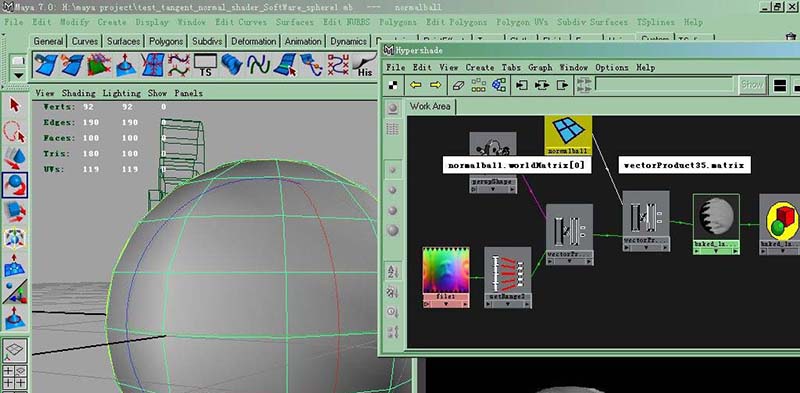Viewport: 800px width, 393px height.
Task: Click the scissors surface shelf icon
Action: tap(72, 65)
